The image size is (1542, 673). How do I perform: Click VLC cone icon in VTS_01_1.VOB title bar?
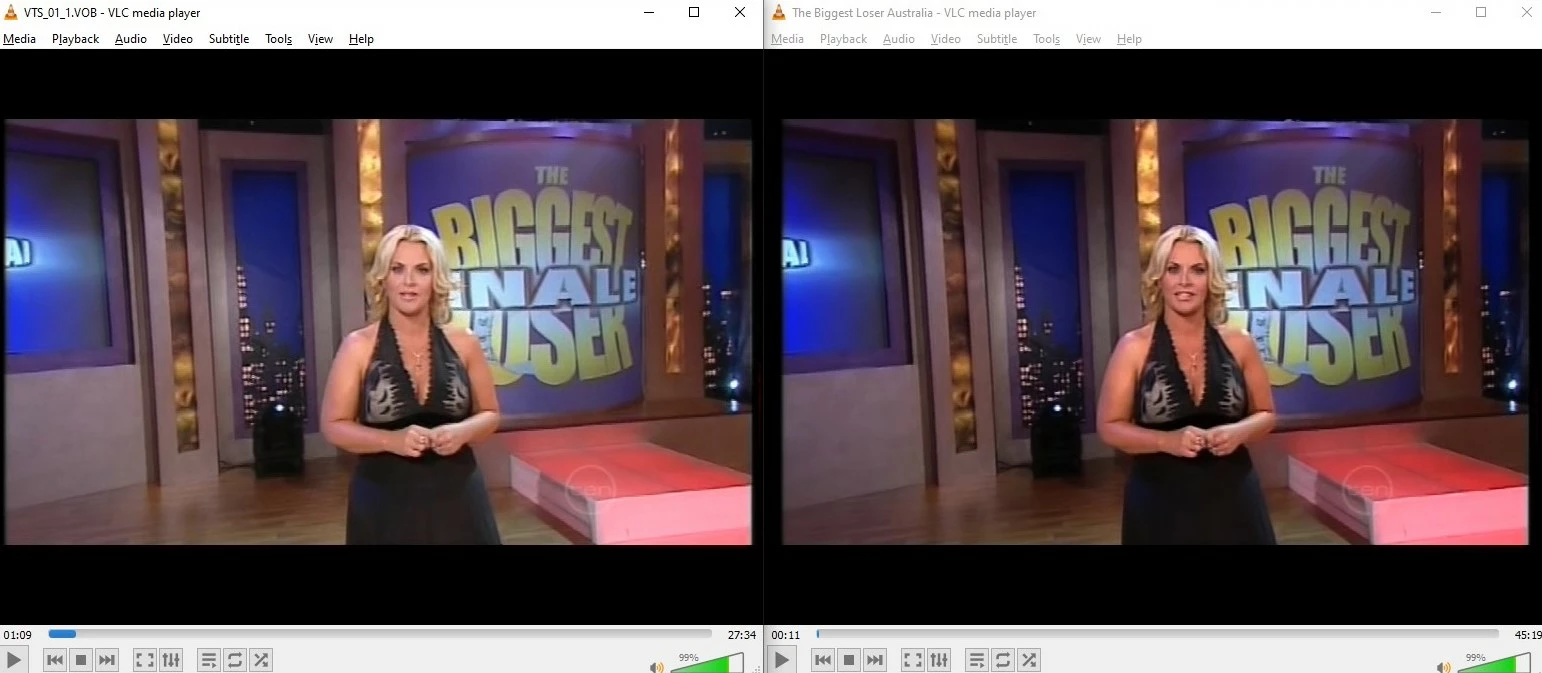(x=11, y=13)
